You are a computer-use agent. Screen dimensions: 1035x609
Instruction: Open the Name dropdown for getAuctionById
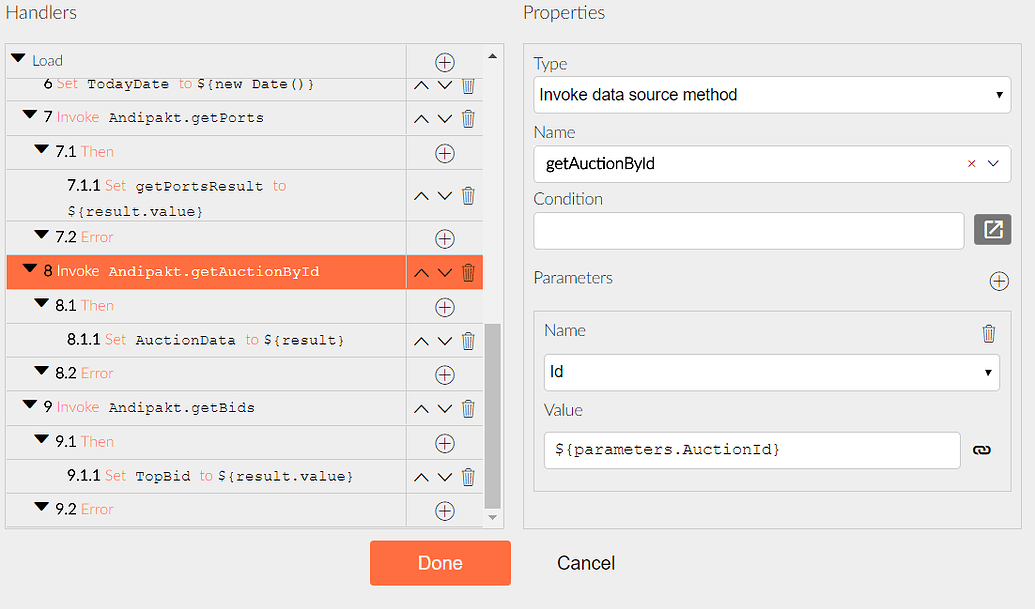coord(995,163)
